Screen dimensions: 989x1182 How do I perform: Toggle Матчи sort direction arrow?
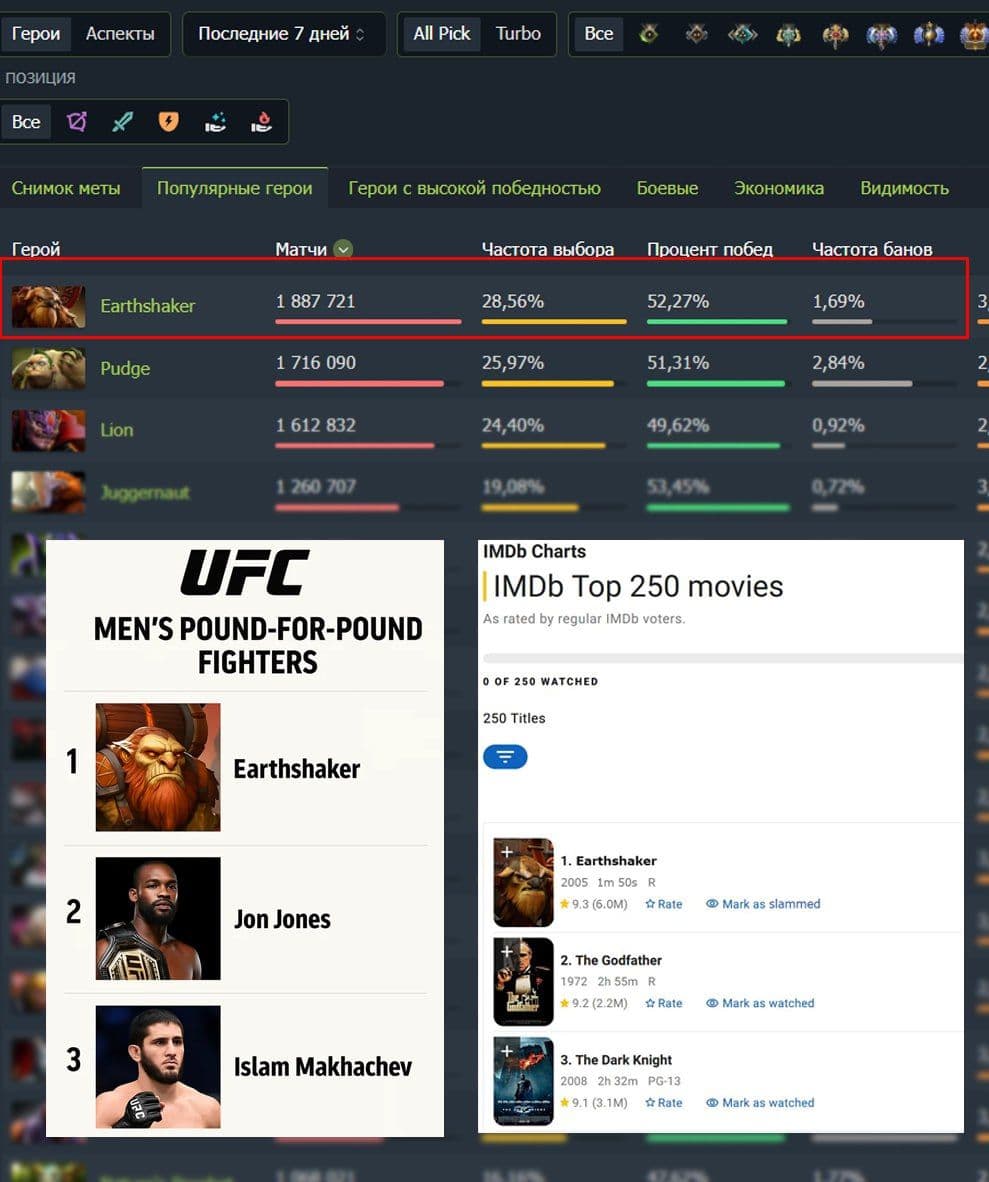tap(343, 250)
